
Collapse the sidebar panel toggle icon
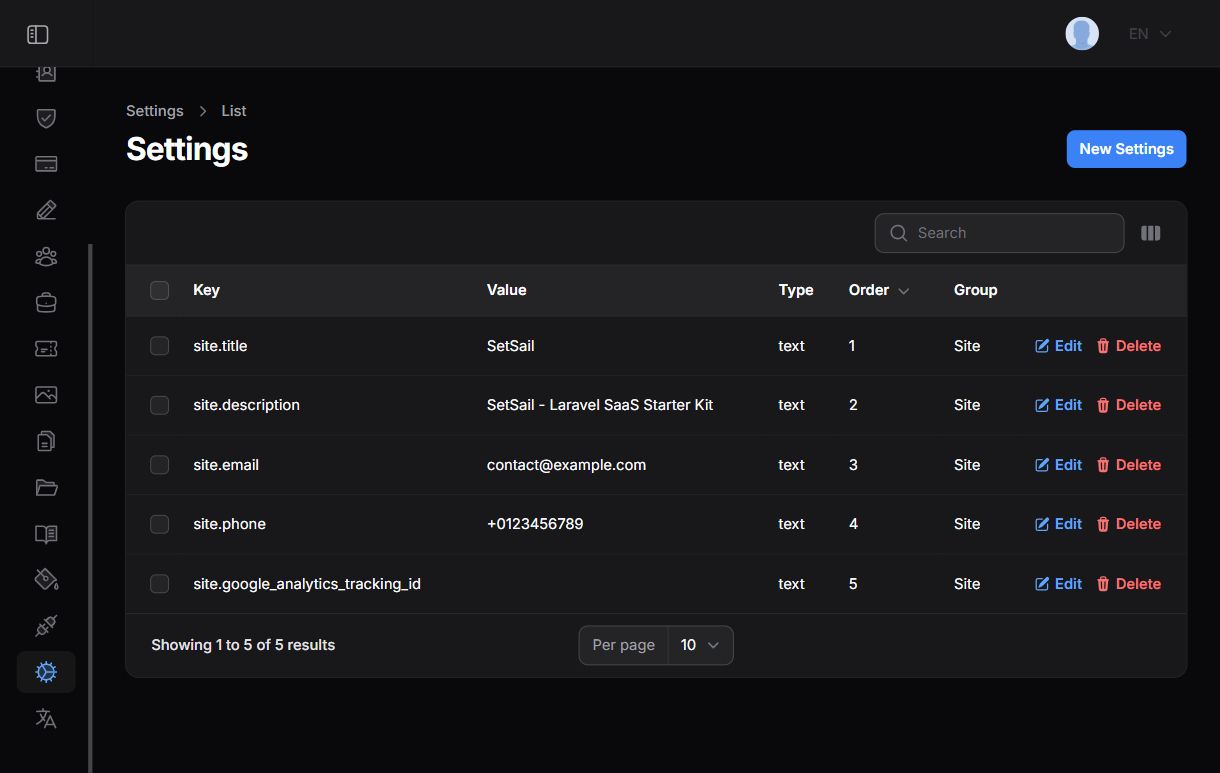point(38,35)
